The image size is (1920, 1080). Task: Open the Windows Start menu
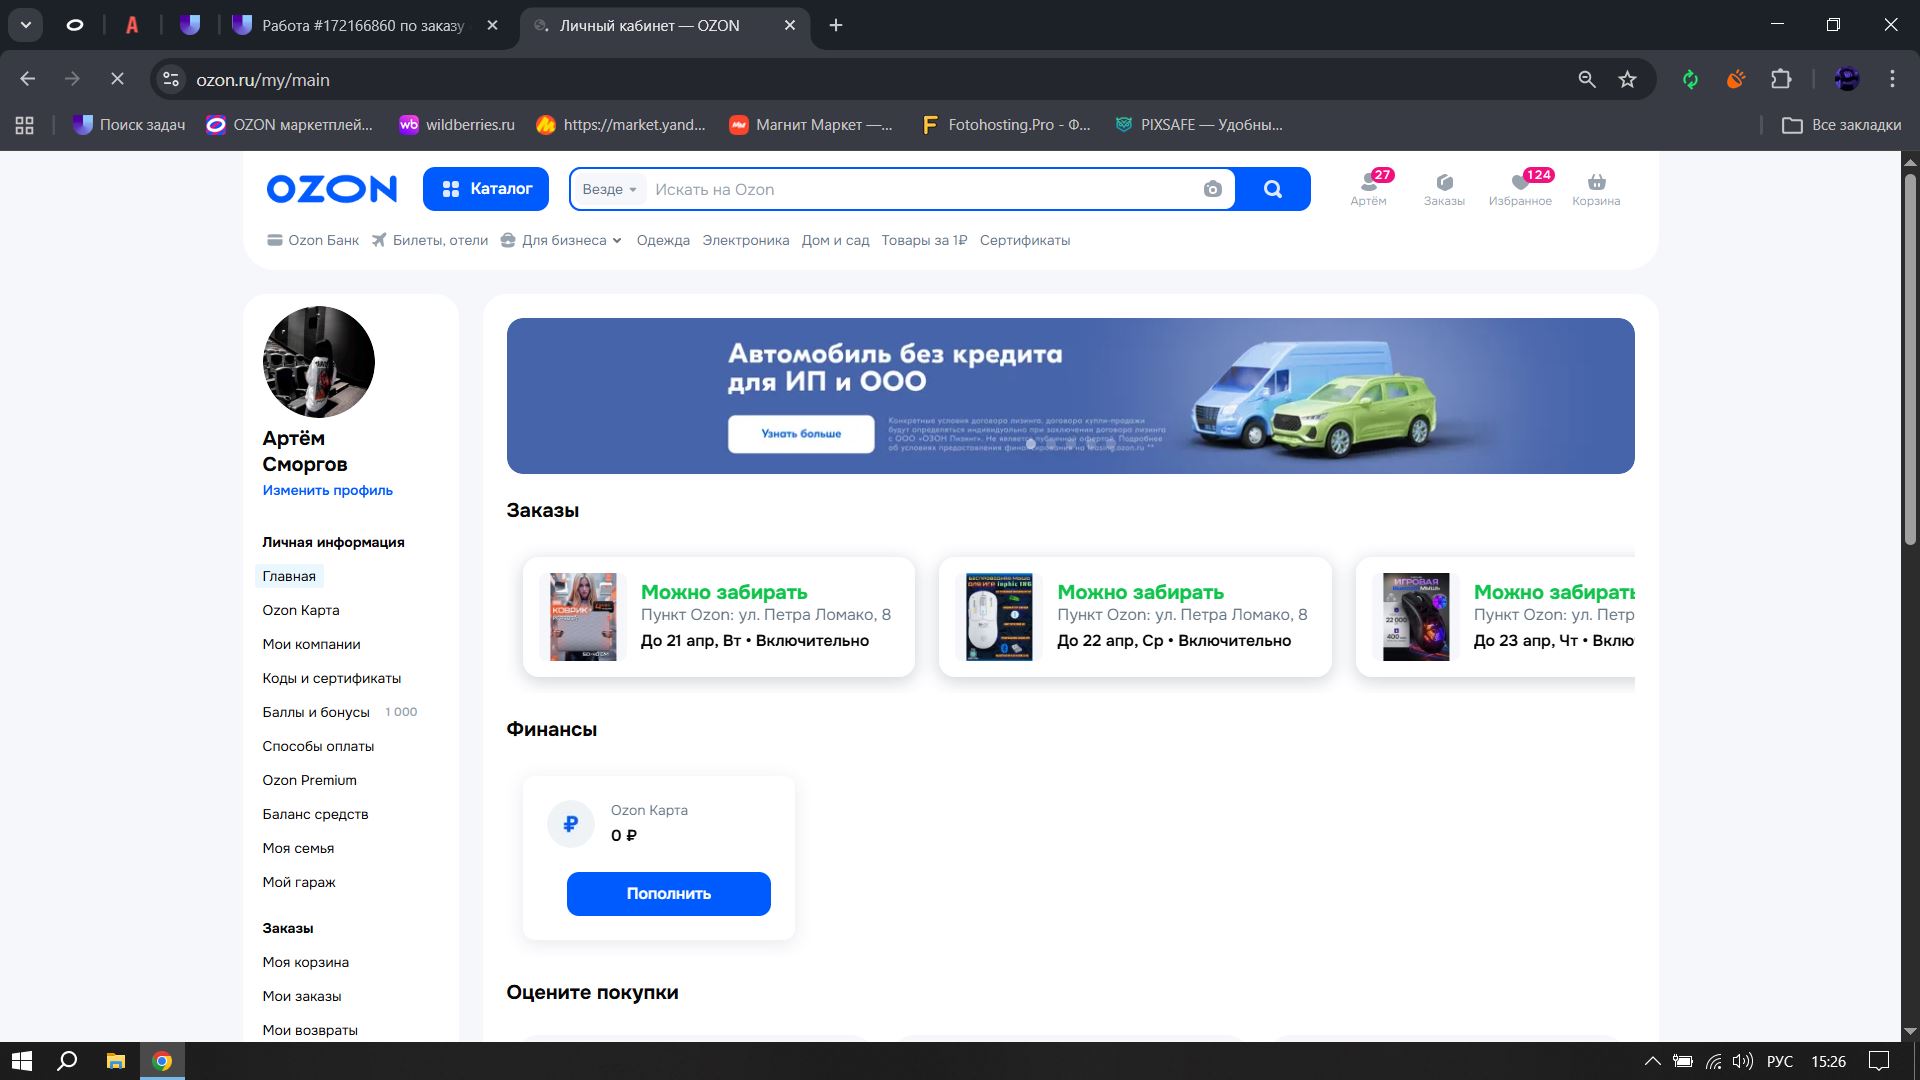[21, 1061]
